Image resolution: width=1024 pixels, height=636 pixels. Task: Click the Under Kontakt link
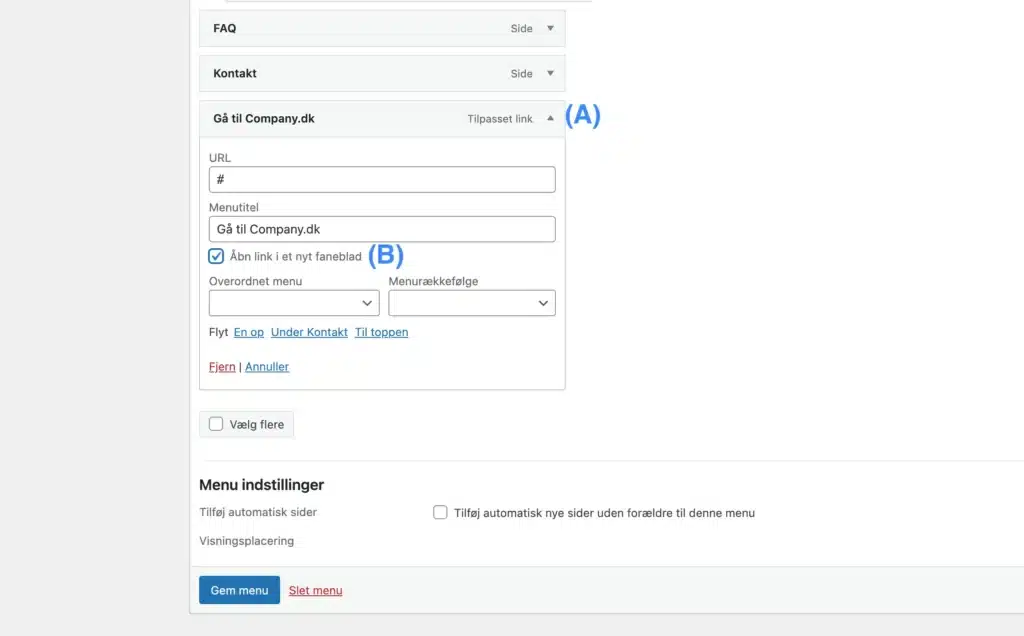click(309, 332)
